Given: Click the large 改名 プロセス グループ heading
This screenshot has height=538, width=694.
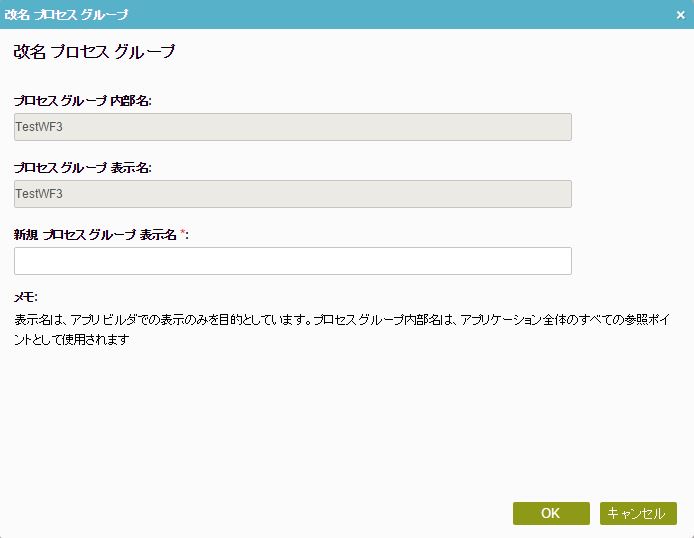Looking at the screenshot, I should pos(94,52).
